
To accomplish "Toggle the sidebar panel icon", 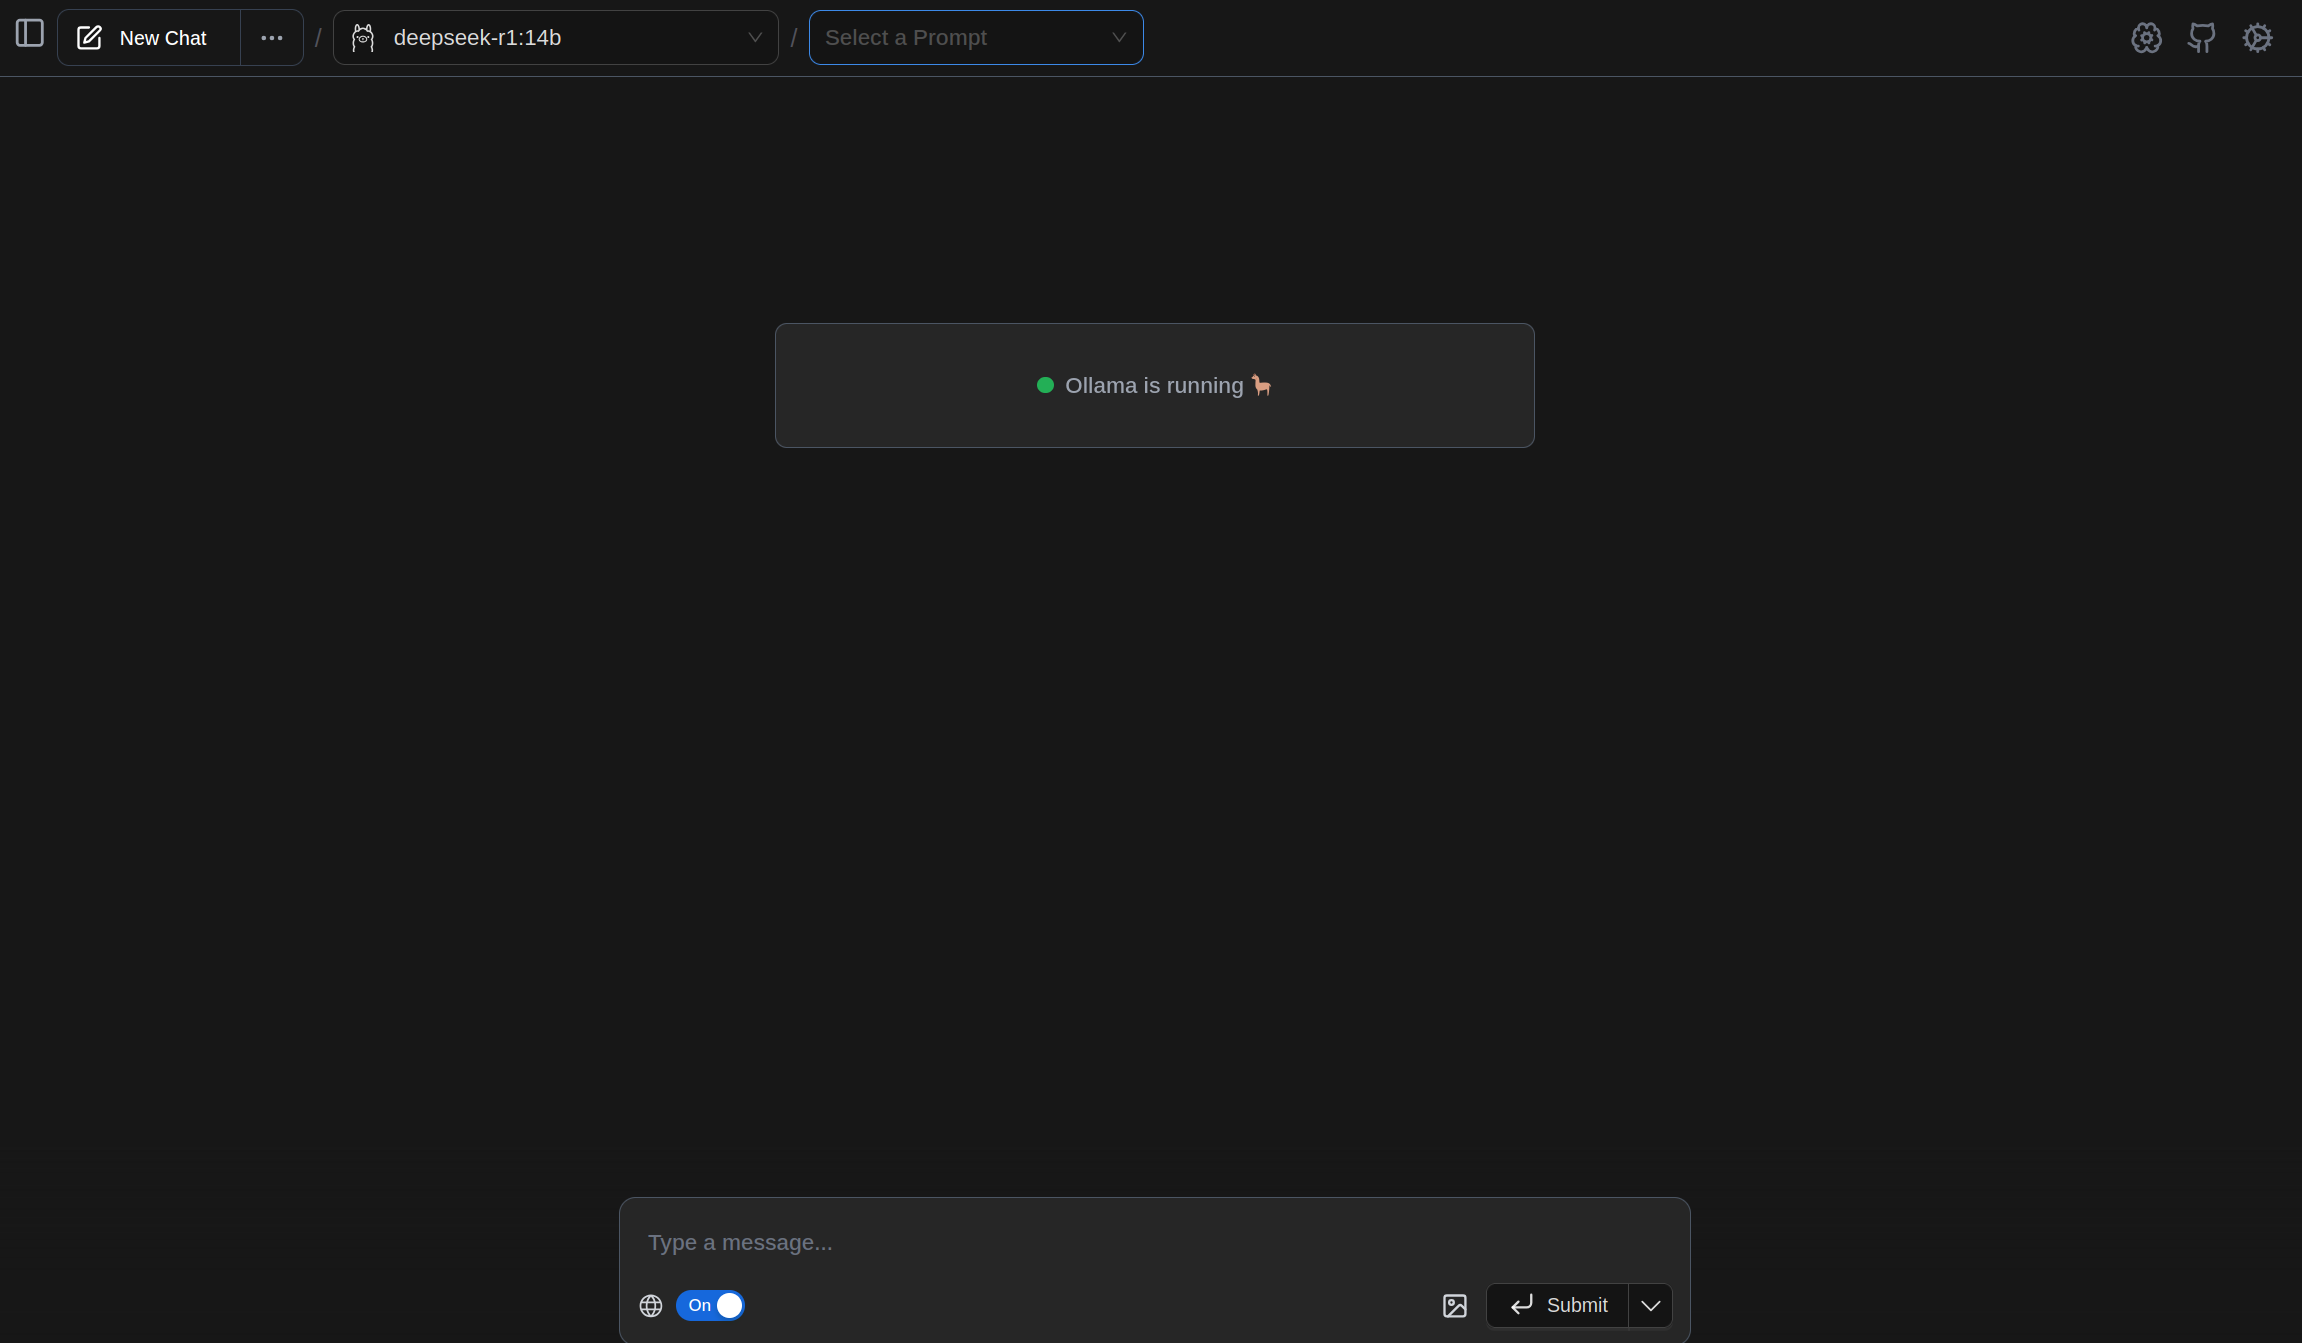I will [29, 34].
